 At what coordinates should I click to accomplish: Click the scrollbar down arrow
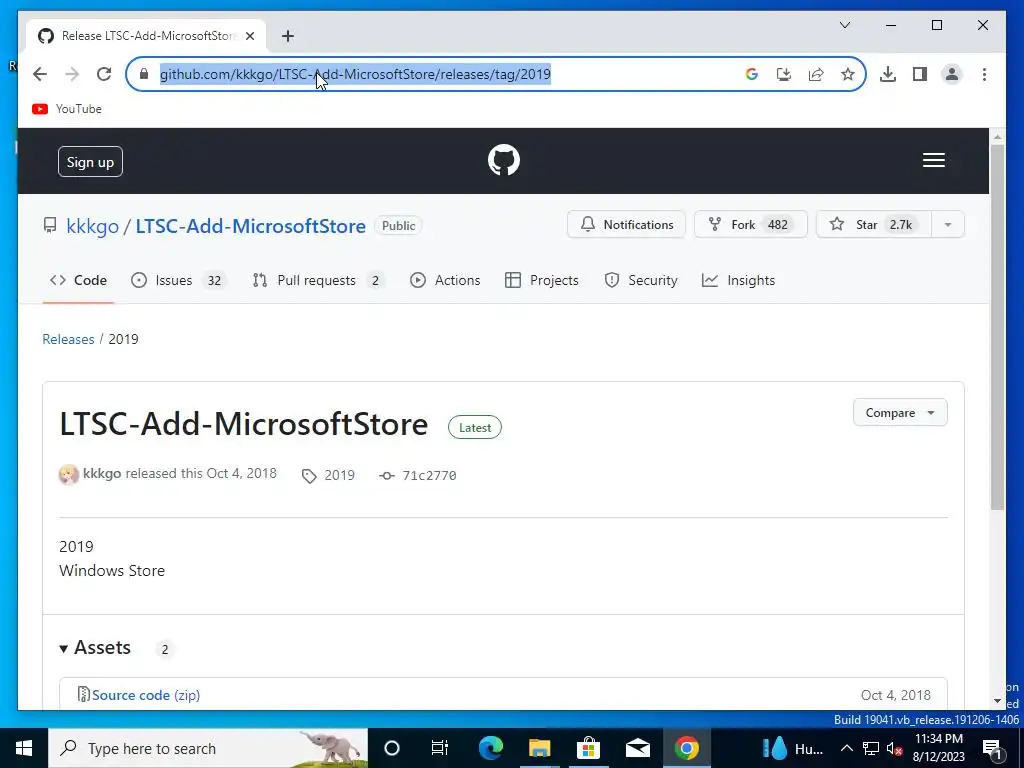pyautogui.click(x=997, y=701)
